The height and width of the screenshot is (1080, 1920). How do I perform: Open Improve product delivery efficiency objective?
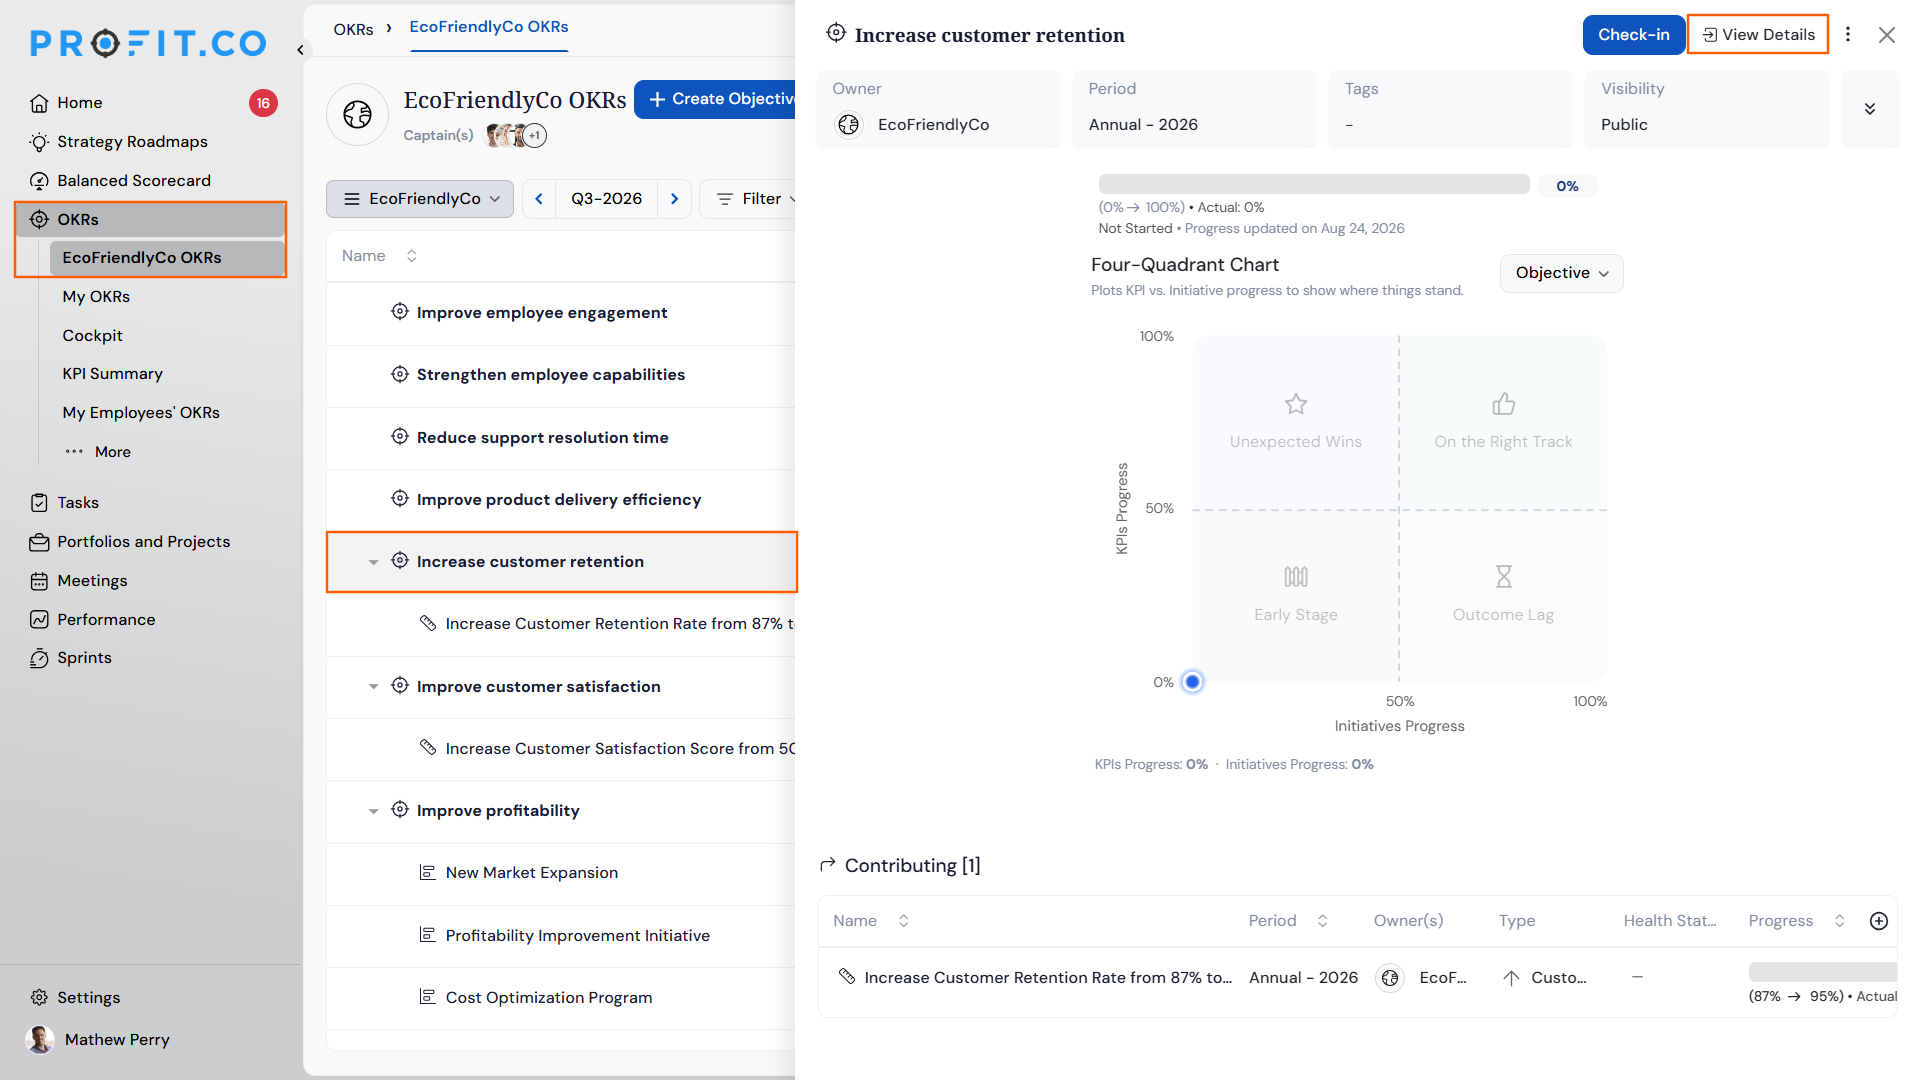(559, 500)
